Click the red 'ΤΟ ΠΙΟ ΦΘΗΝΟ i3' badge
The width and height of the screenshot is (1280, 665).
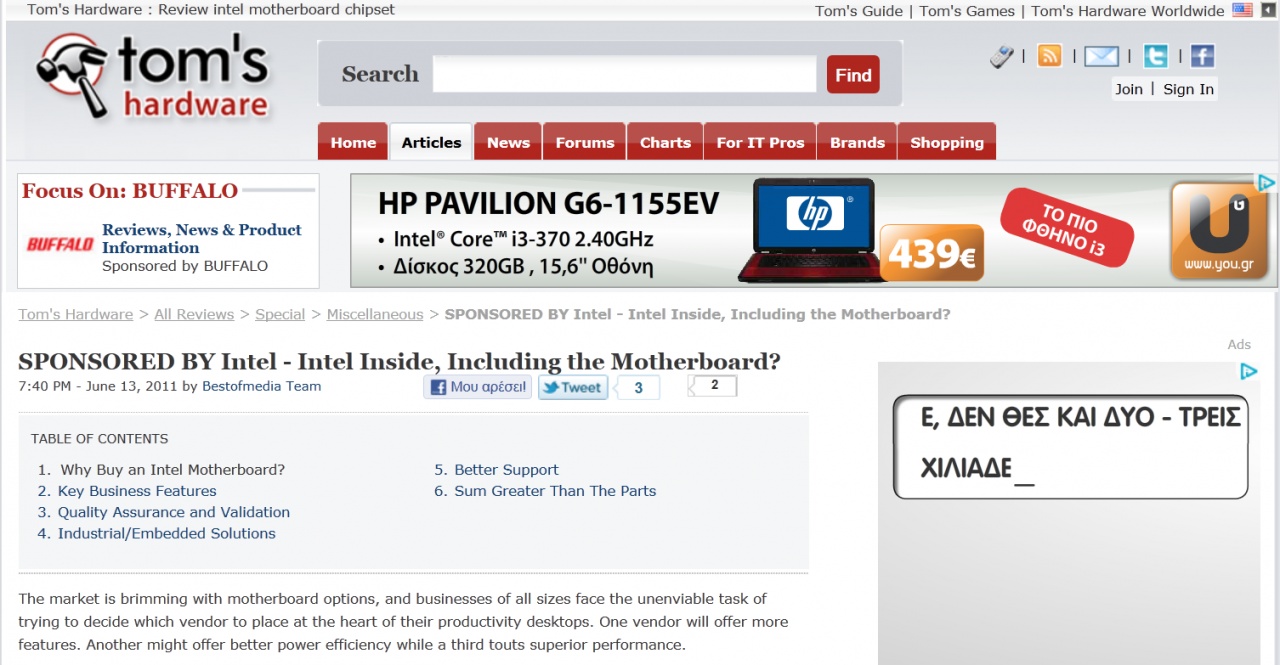(x=1067, y=227)
